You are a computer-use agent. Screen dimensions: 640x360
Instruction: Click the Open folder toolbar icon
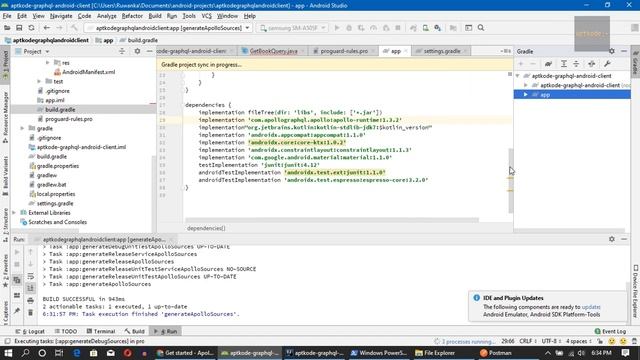[x=7, y=28]
